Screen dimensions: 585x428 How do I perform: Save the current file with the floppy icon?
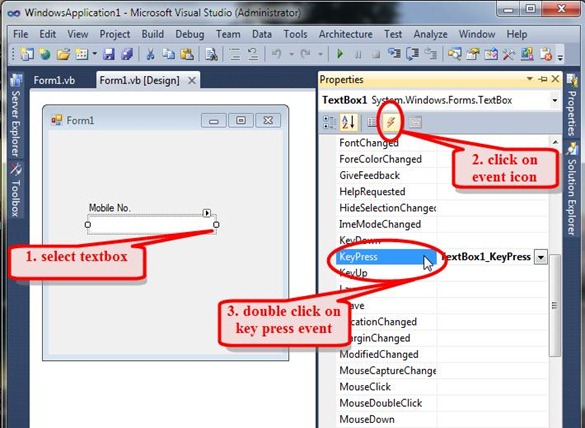(x=109, y=54)
